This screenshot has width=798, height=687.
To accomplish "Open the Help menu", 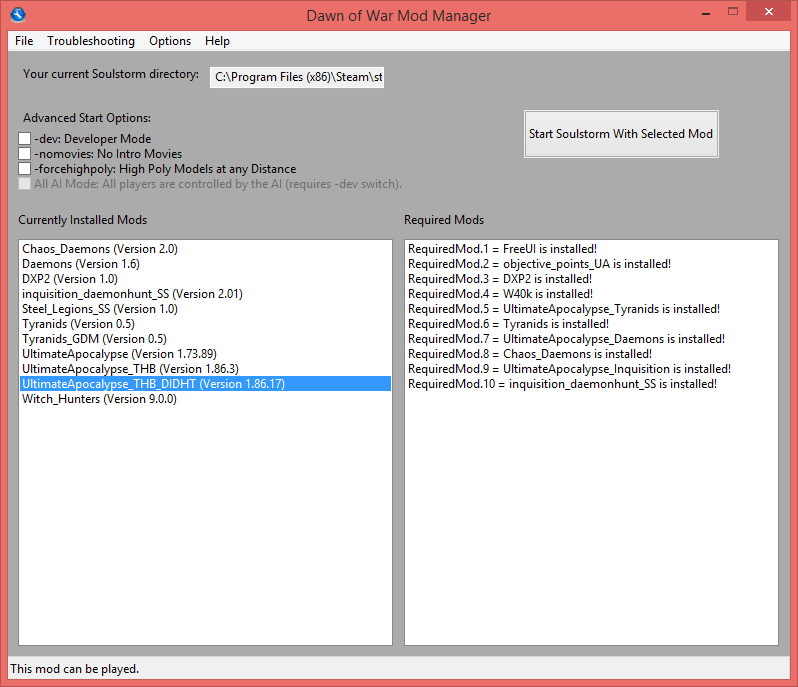I will (217, 41).
